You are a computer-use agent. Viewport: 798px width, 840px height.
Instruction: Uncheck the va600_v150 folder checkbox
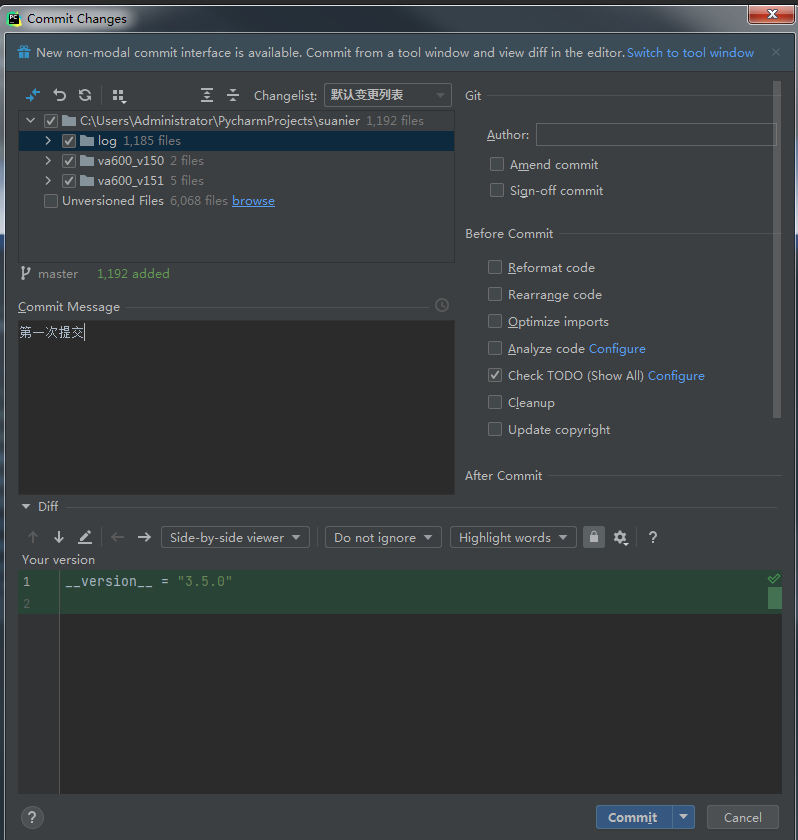click(69, 161)
